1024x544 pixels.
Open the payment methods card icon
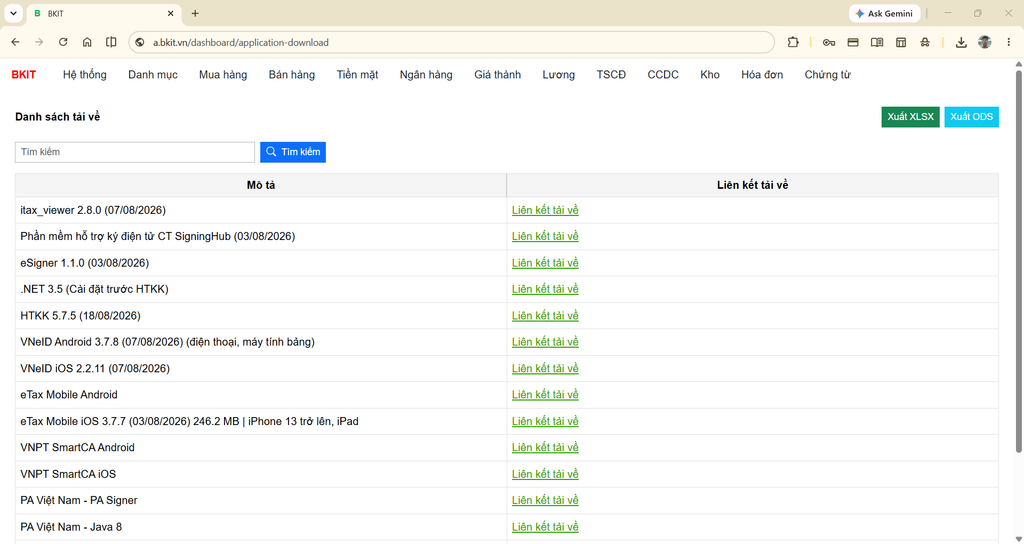click(853, 42)
